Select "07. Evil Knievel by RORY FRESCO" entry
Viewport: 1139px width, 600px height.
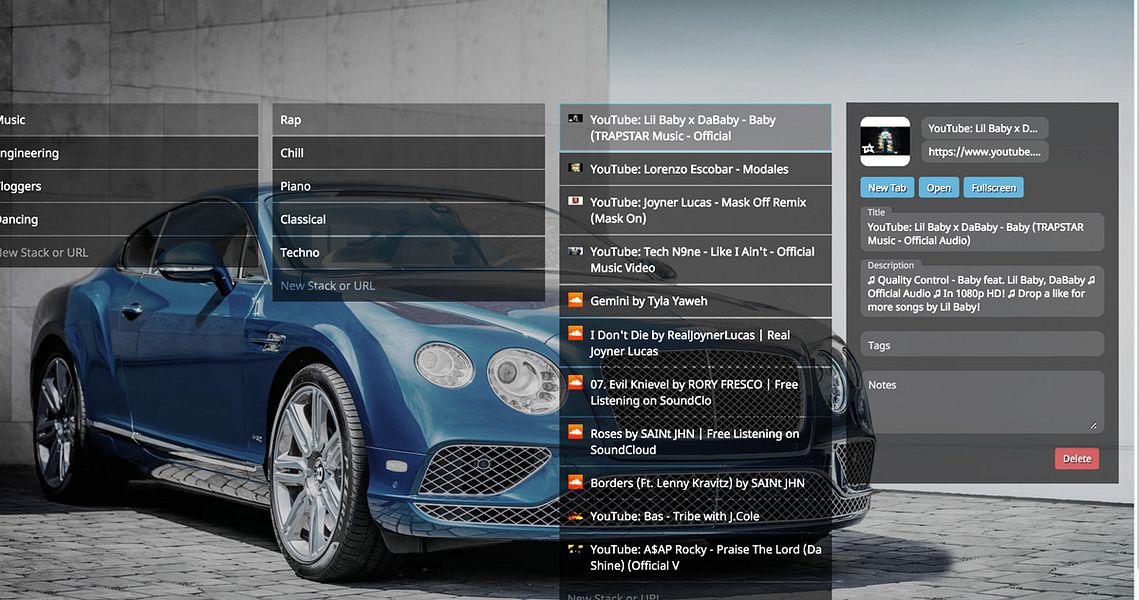coord(695,392)
